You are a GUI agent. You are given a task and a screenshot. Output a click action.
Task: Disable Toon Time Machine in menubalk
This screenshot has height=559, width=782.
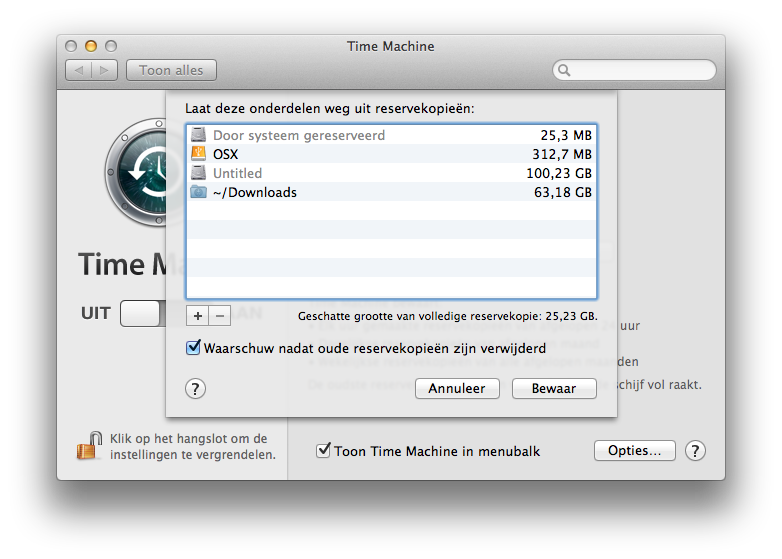point(323,451)
